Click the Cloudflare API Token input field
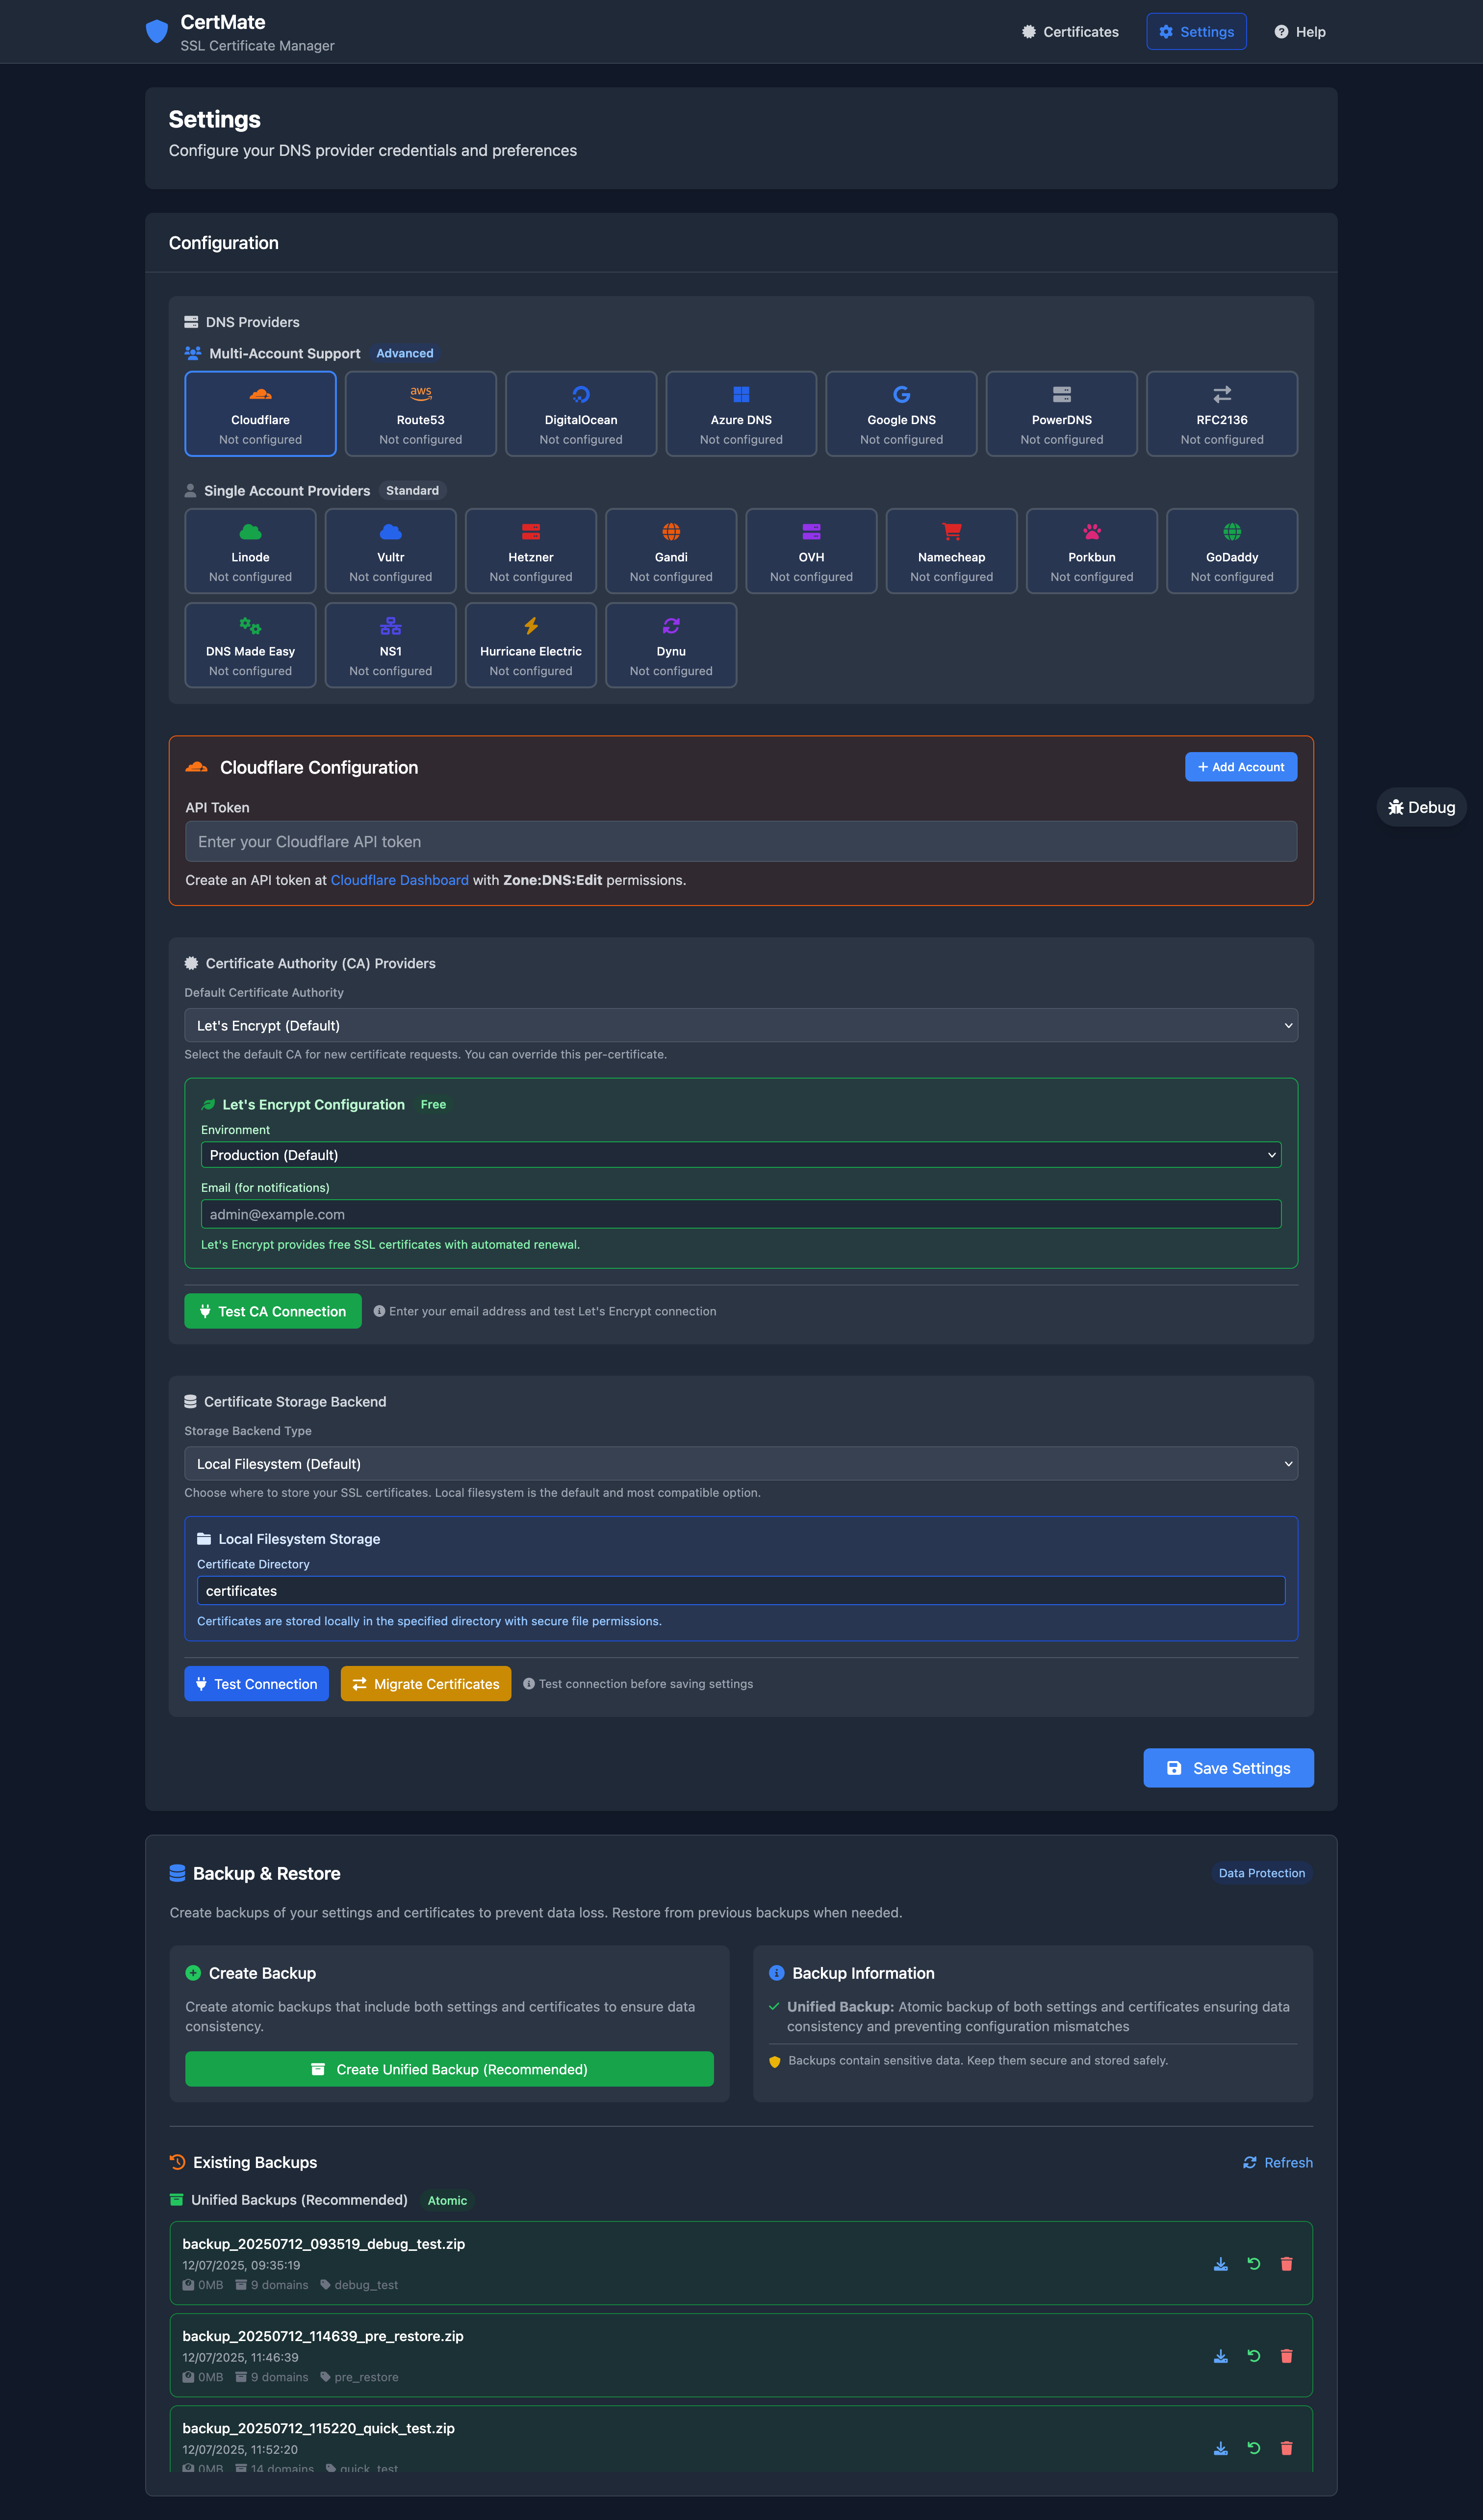 click(x=740, y=841)
